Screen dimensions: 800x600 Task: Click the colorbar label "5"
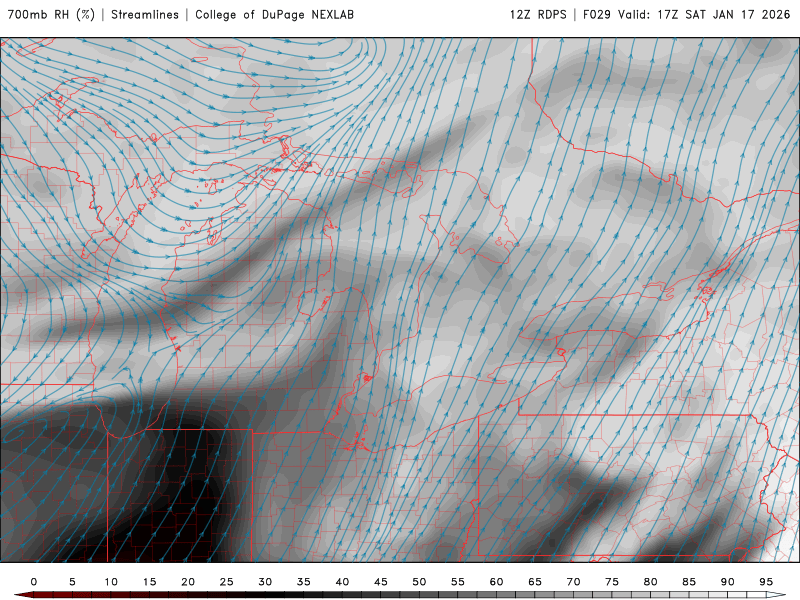(72, 582)
